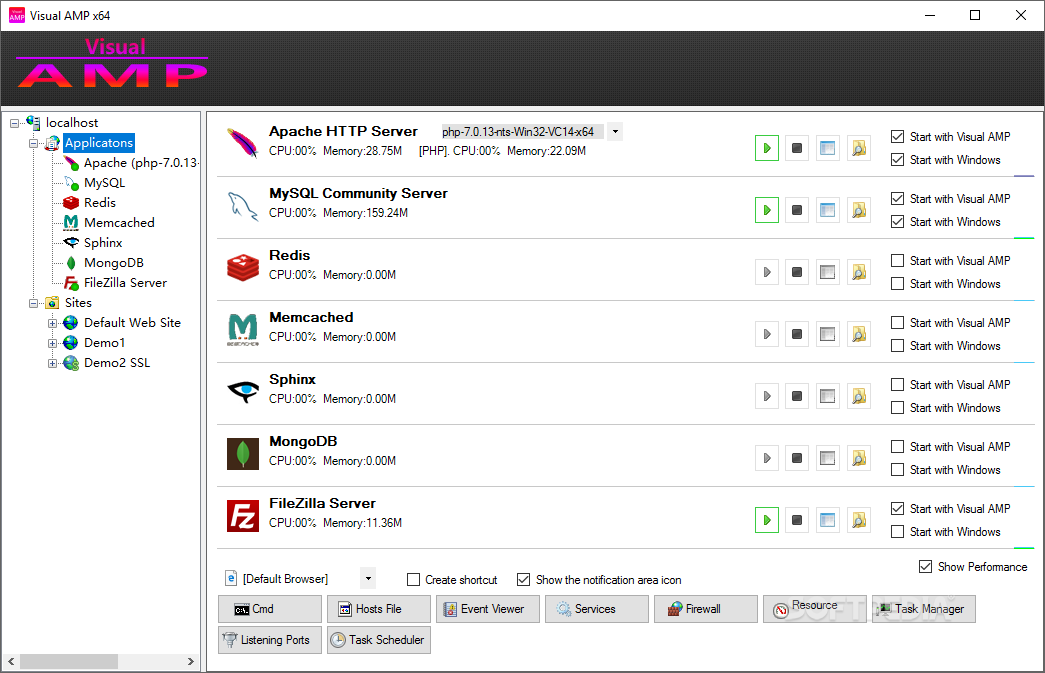
Task: Open MySQL Community Server window icon
Action: click(827, 210)
